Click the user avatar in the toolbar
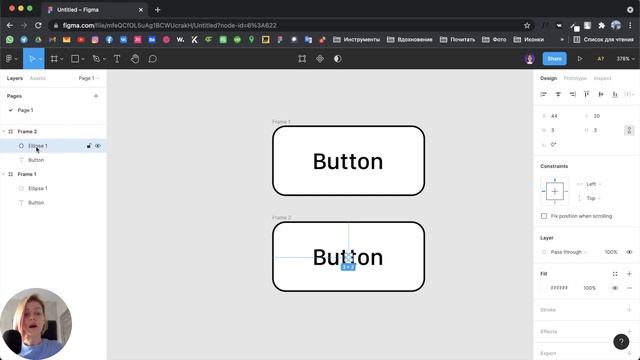Viewport: 640px width, 360px height. [x=529, y=59]
